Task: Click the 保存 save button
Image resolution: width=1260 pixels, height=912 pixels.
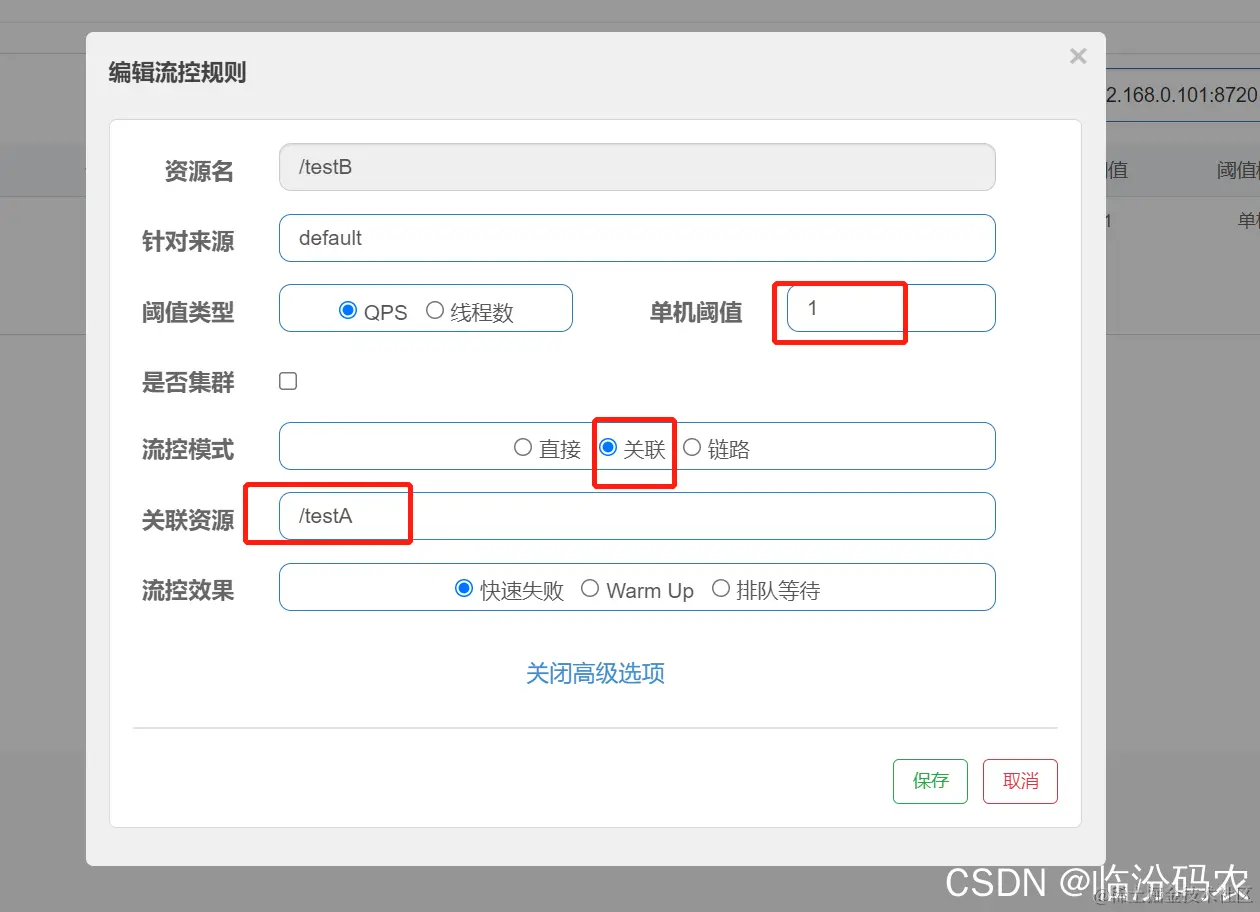Action: tap(930, 781)
